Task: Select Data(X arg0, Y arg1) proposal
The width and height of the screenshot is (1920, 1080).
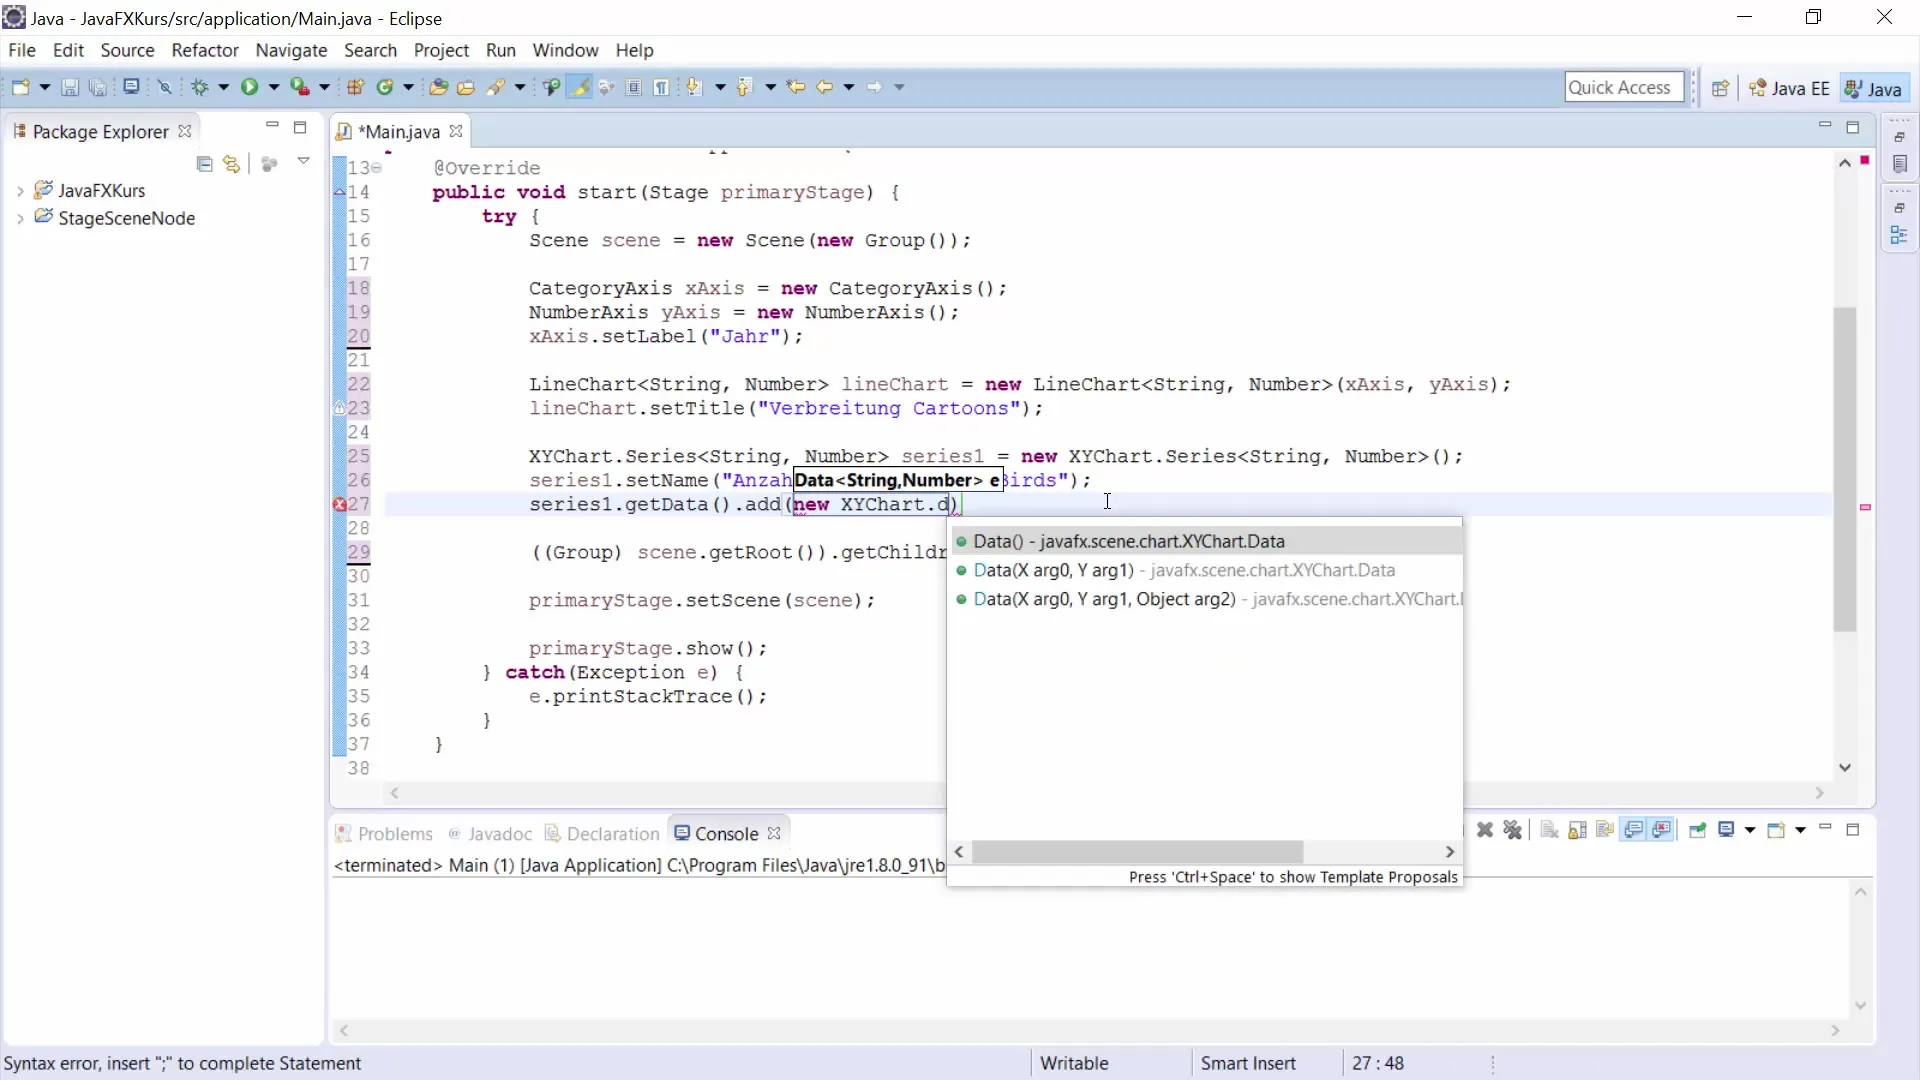Action: pos(1204,570)
